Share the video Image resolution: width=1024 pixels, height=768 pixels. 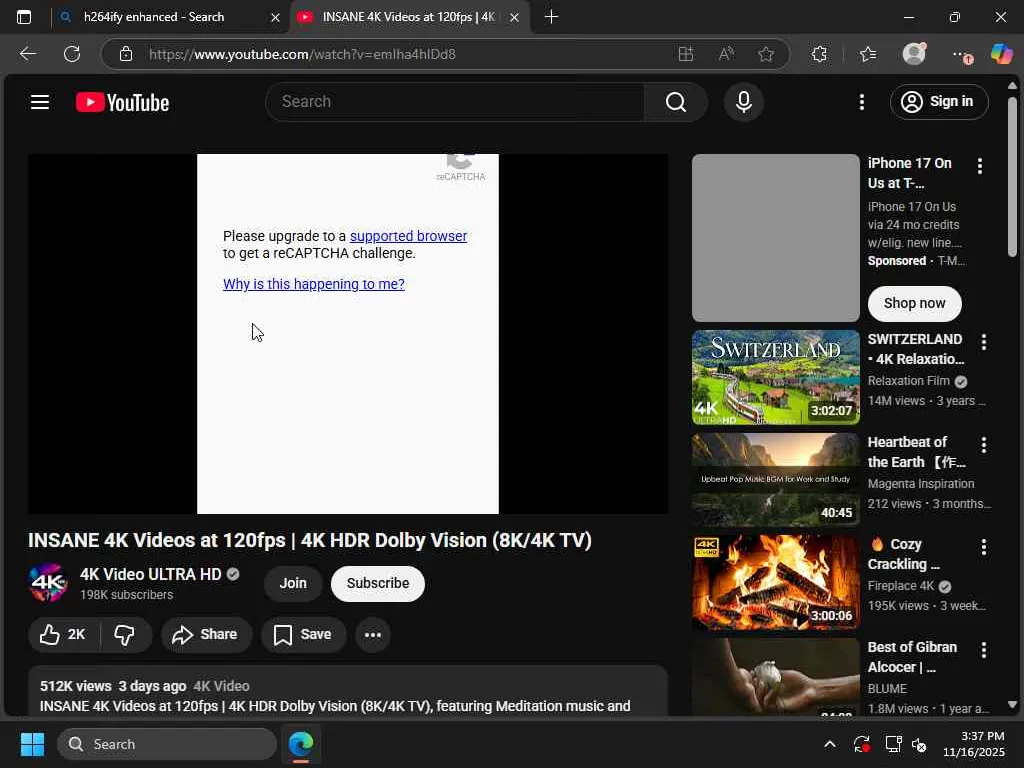click(206, 635)
